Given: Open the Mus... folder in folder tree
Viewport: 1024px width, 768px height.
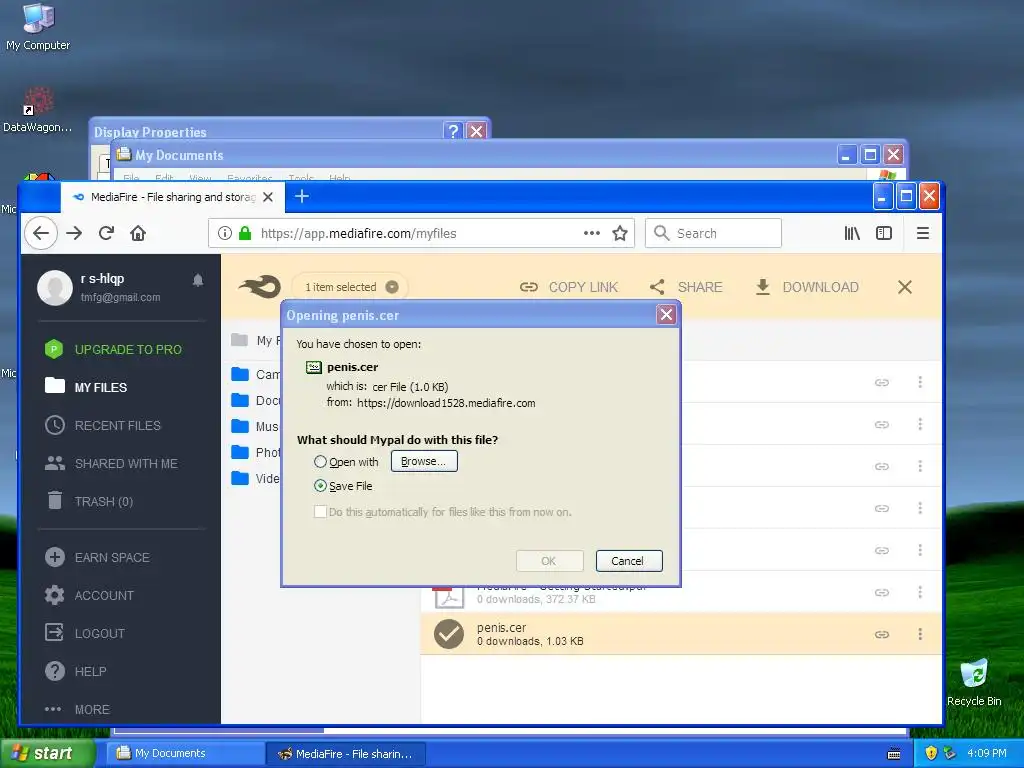Looking at the screenshot, I should pyautogui.click(x=255, y=426).
